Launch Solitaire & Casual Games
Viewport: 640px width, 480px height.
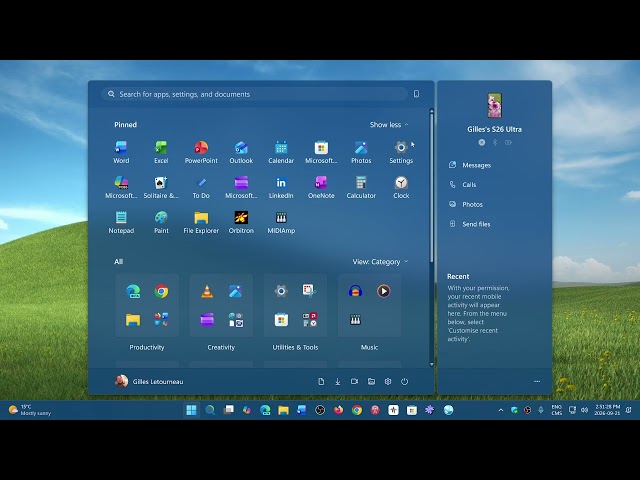[161, 187]
